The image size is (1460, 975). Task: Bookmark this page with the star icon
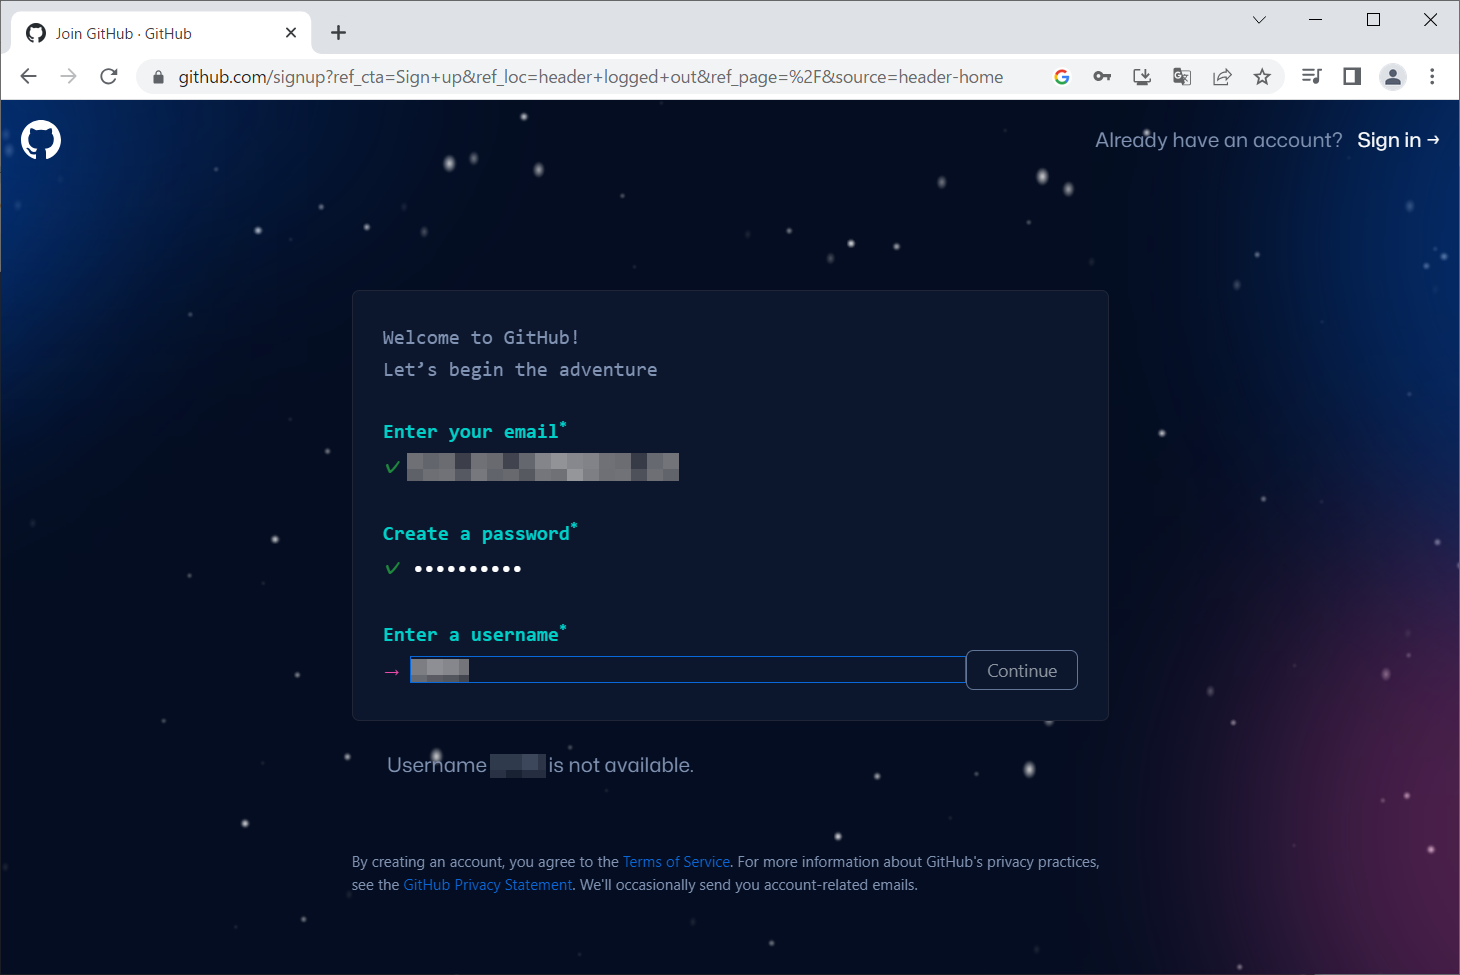[1262, 77]
